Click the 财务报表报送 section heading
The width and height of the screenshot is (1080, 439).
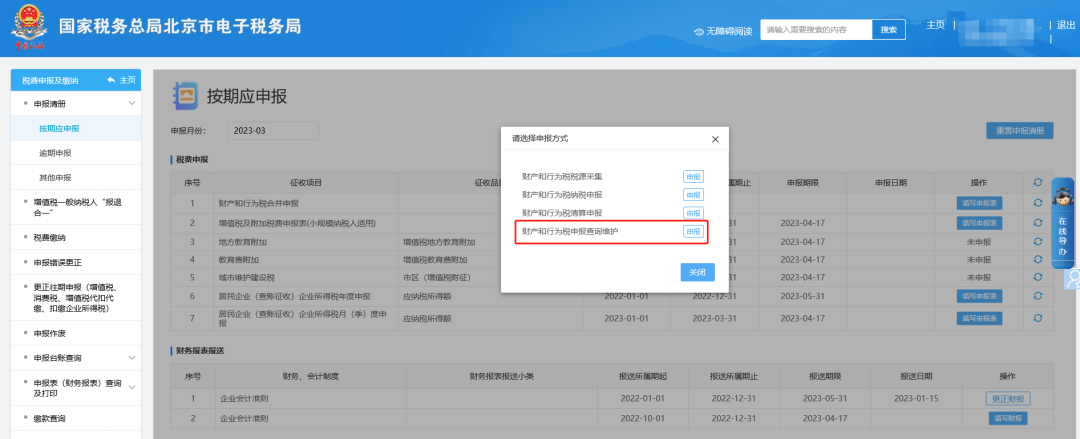[200, 351]
